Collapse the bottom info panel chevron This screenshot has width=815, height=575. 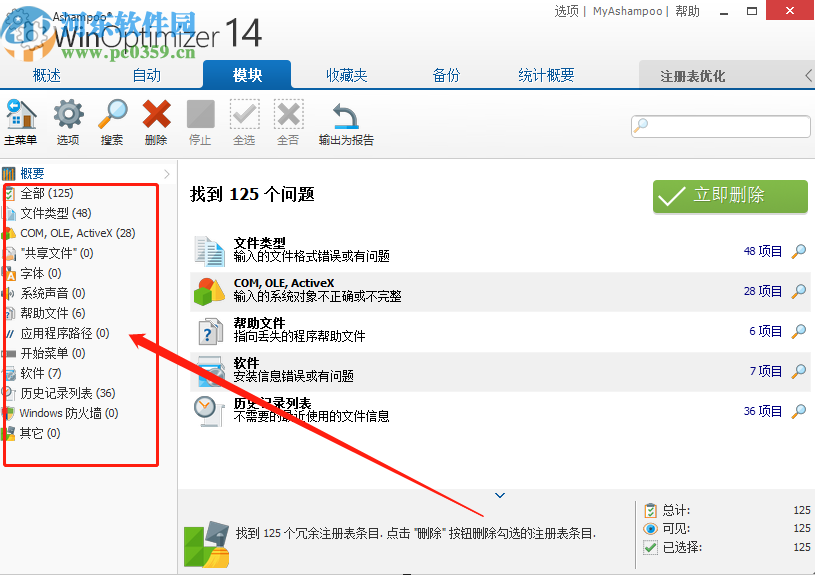(500, 495)
